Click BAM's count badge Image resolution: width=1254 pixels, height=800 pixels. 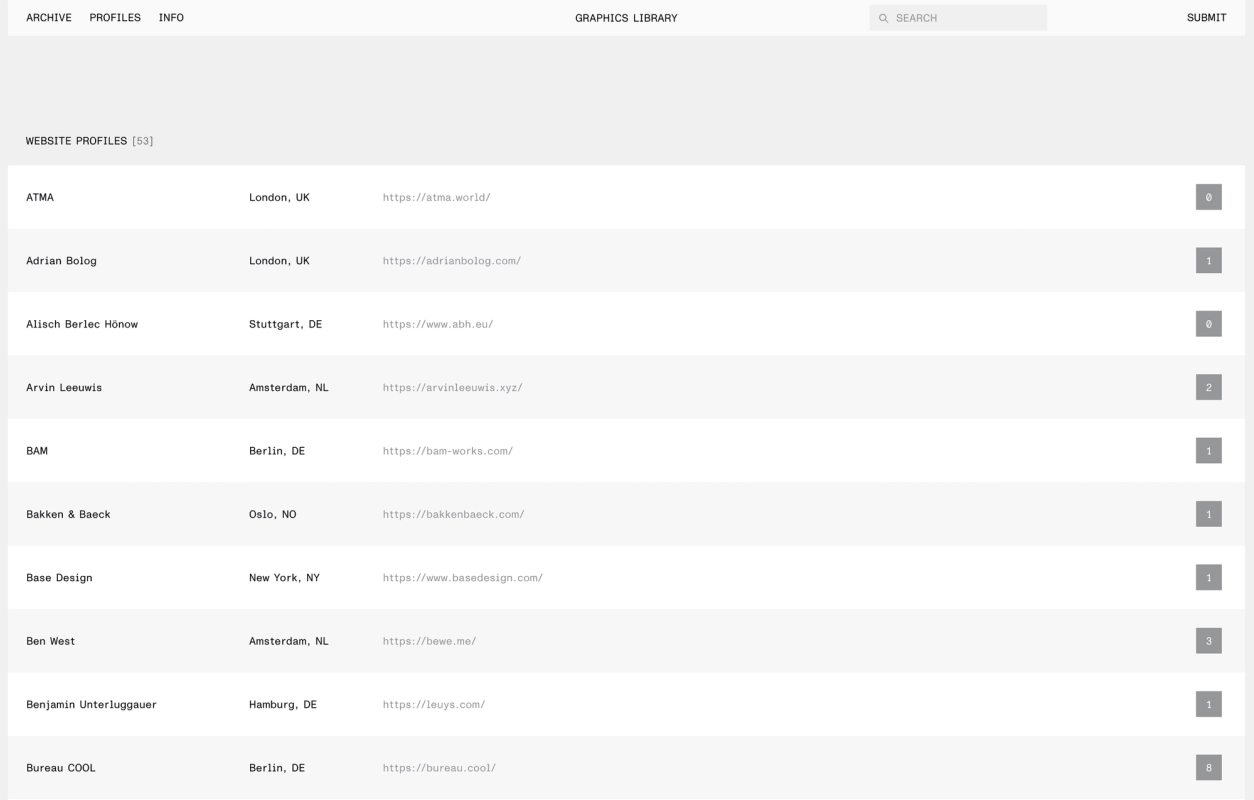pos(1208,451)
